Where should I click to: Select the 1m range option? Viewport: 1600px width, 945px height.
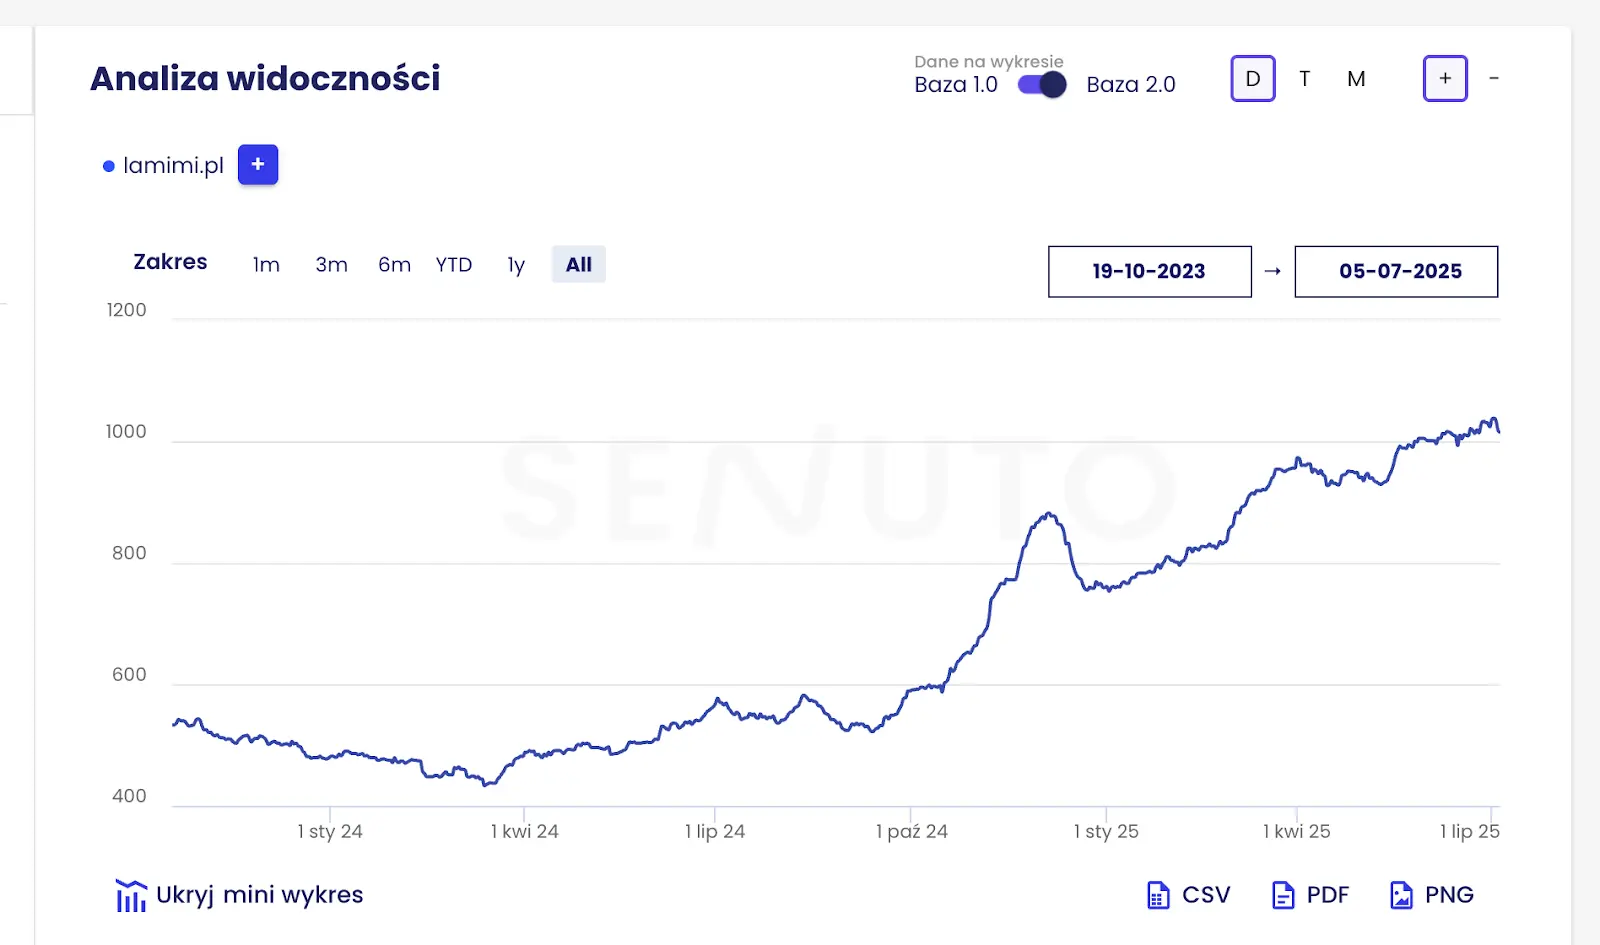266,265
